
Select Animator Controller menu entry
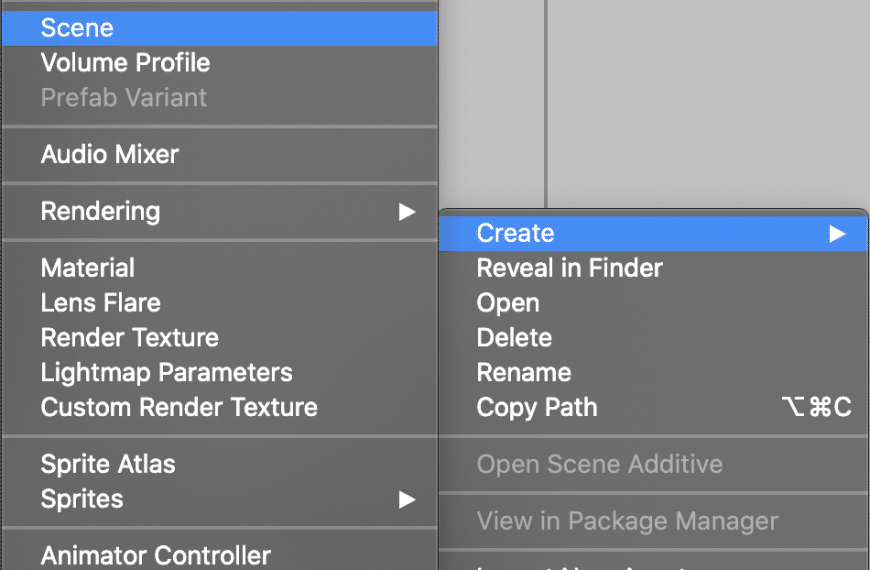pos(220,555)
